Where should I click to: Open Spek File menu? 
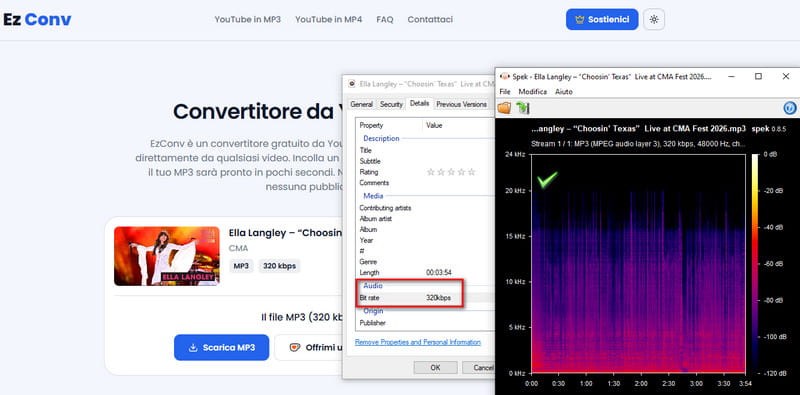[x=505, y=92]
